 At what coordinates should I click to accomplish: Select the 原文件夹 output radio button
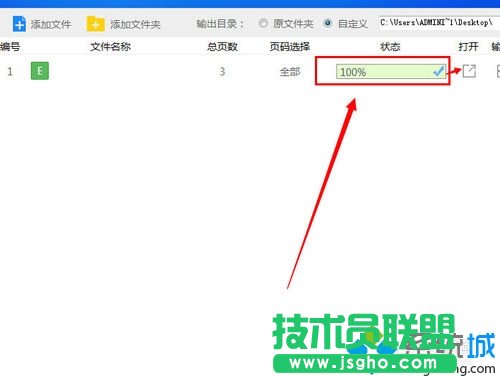pos(263,23)
